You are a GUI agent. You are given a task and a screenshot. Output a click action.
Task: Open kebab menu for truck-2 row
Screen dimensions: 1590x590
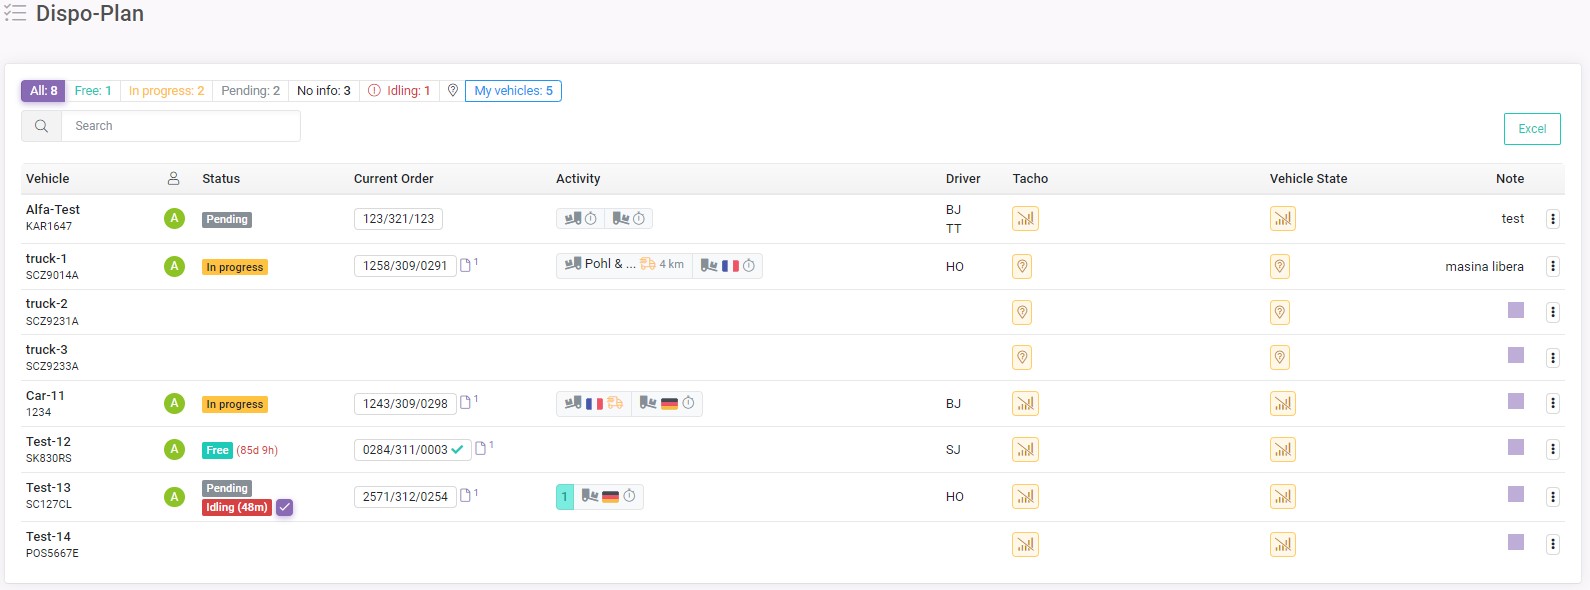click(1553, 312)
